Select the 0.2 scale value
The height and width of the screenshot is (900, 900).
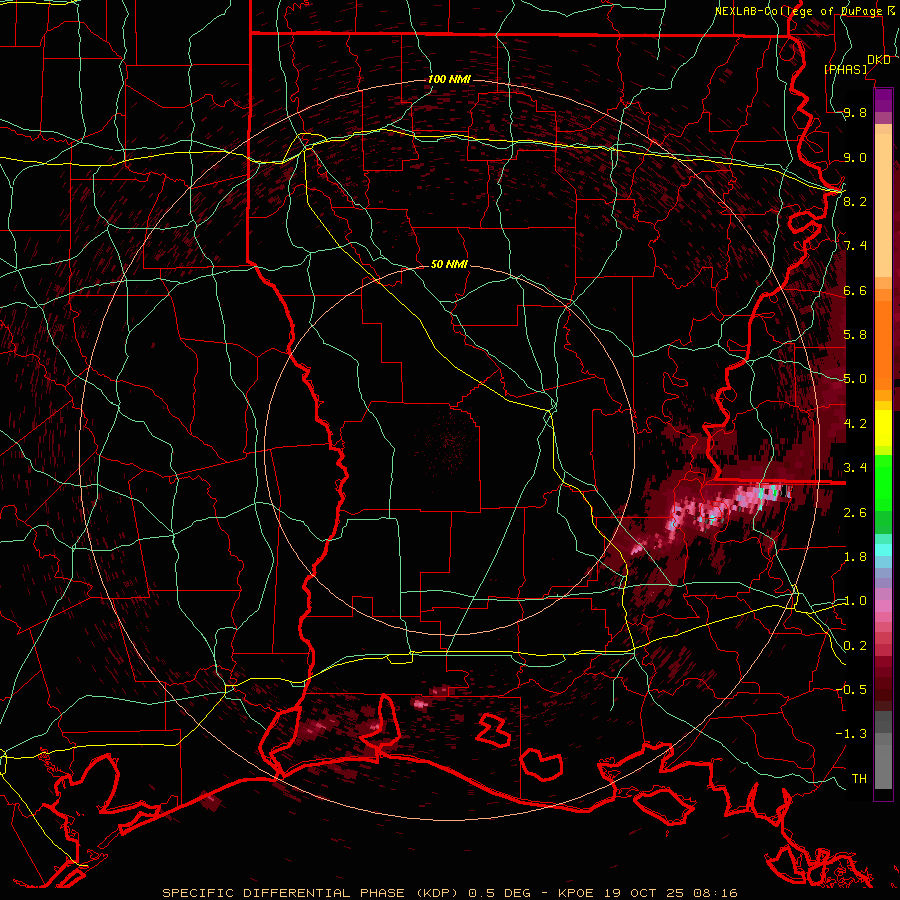[x=855, y=646]
